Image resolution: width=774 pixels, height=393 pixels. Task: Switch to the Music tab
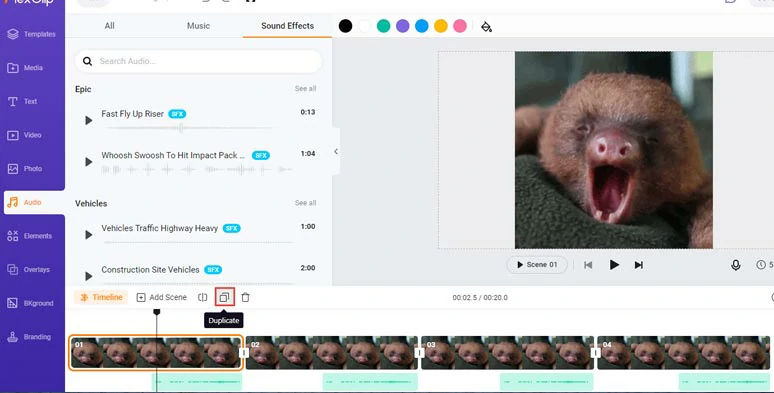(198, 26)
